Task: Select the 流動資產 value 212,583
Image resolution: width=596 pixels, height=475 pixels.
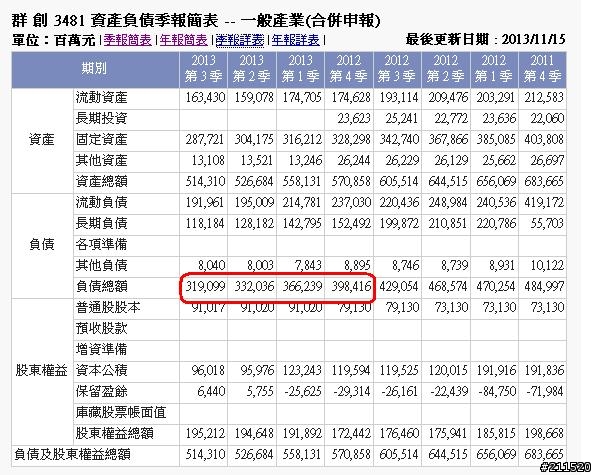Action: 544,98
